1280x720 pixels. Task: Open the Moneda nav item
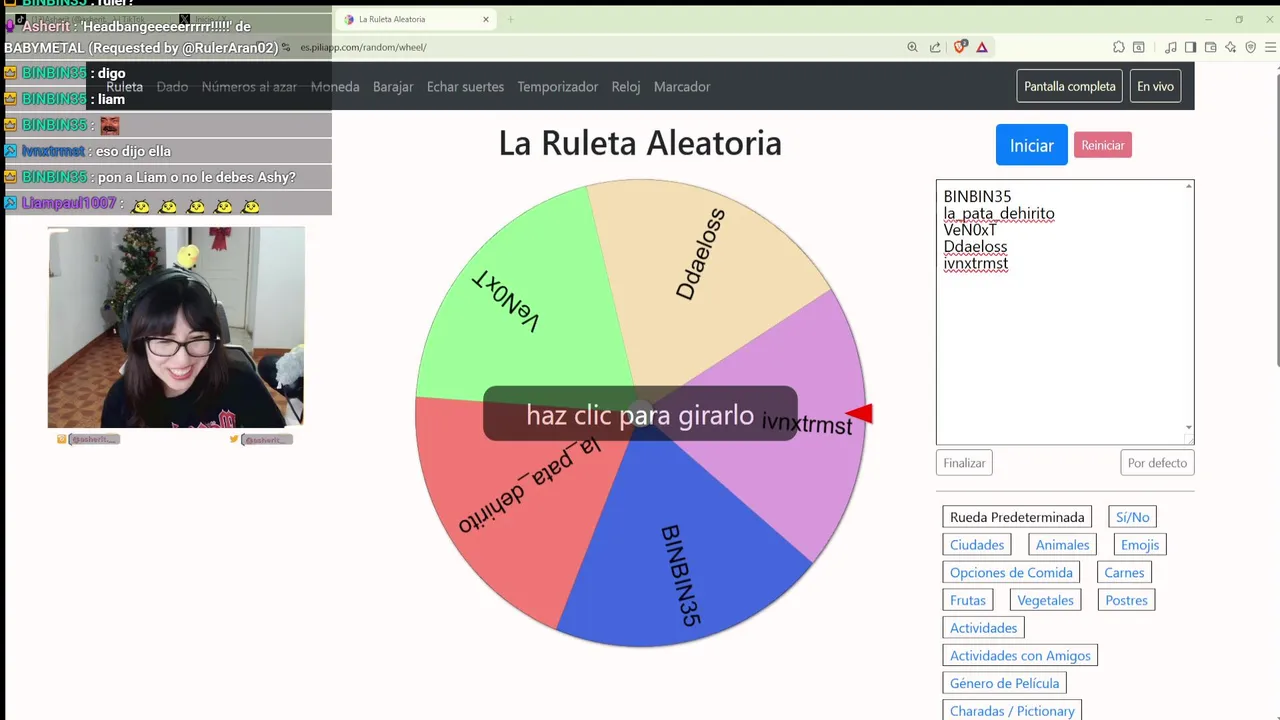tap(335, 87)
